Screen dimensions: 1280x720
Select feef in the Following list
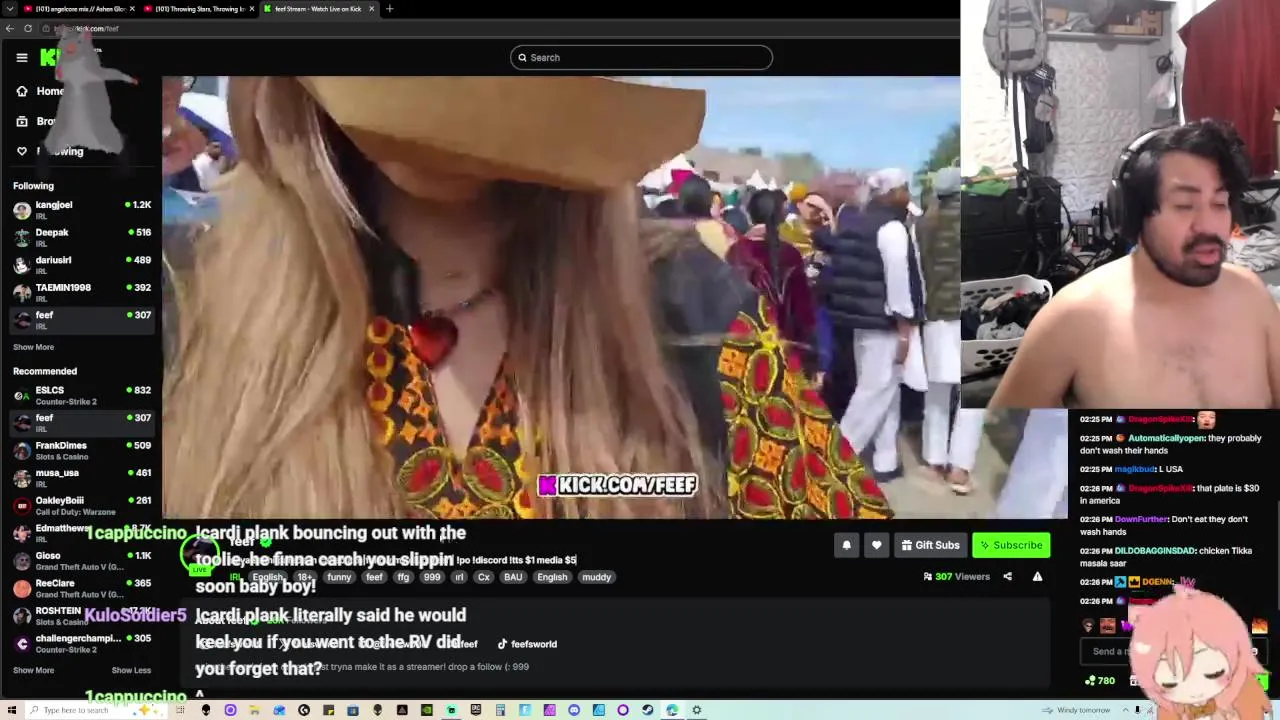(82, 319)
